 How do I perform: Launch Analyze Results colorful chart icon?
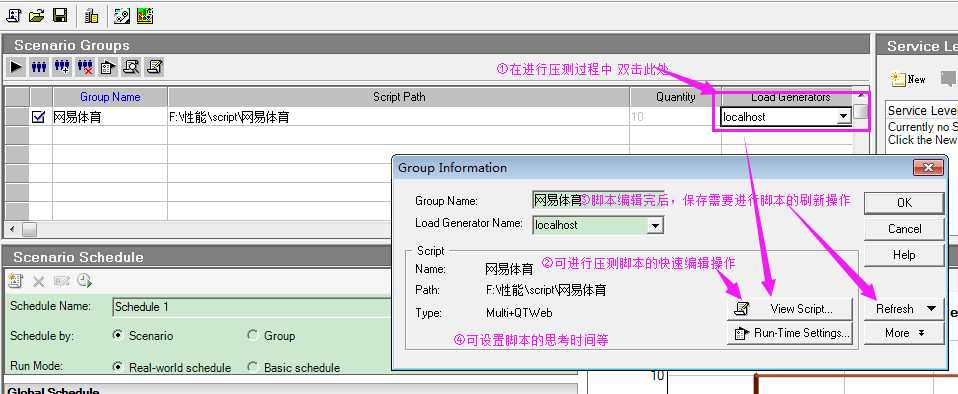pos(145,15)
